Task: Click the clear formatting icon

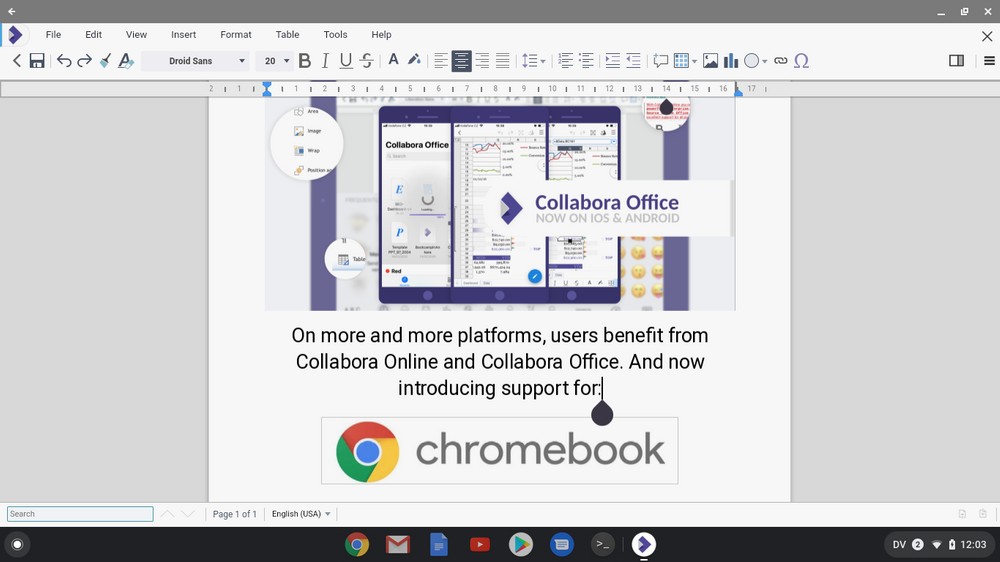Action: (x=126, y=61)
